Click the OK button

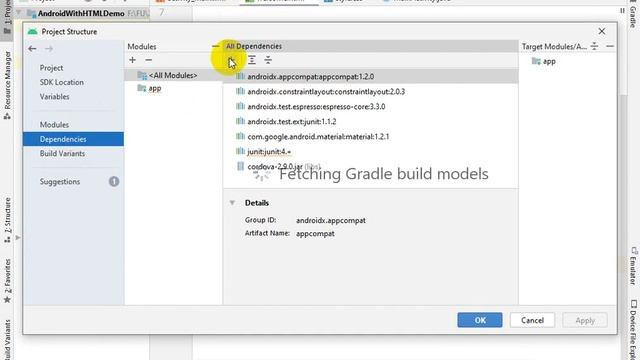tap(480, 320)
